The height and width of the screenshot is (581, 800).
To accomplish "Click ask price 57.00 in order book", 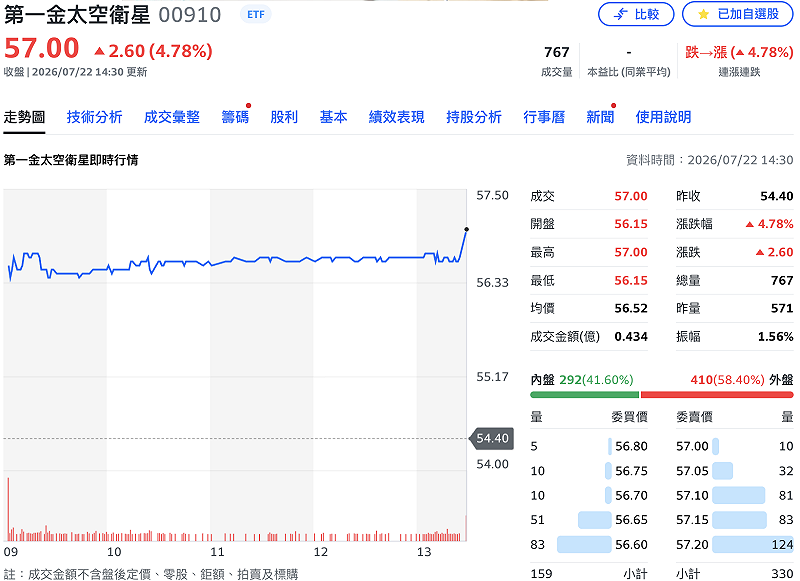I will tap(692, 446).
